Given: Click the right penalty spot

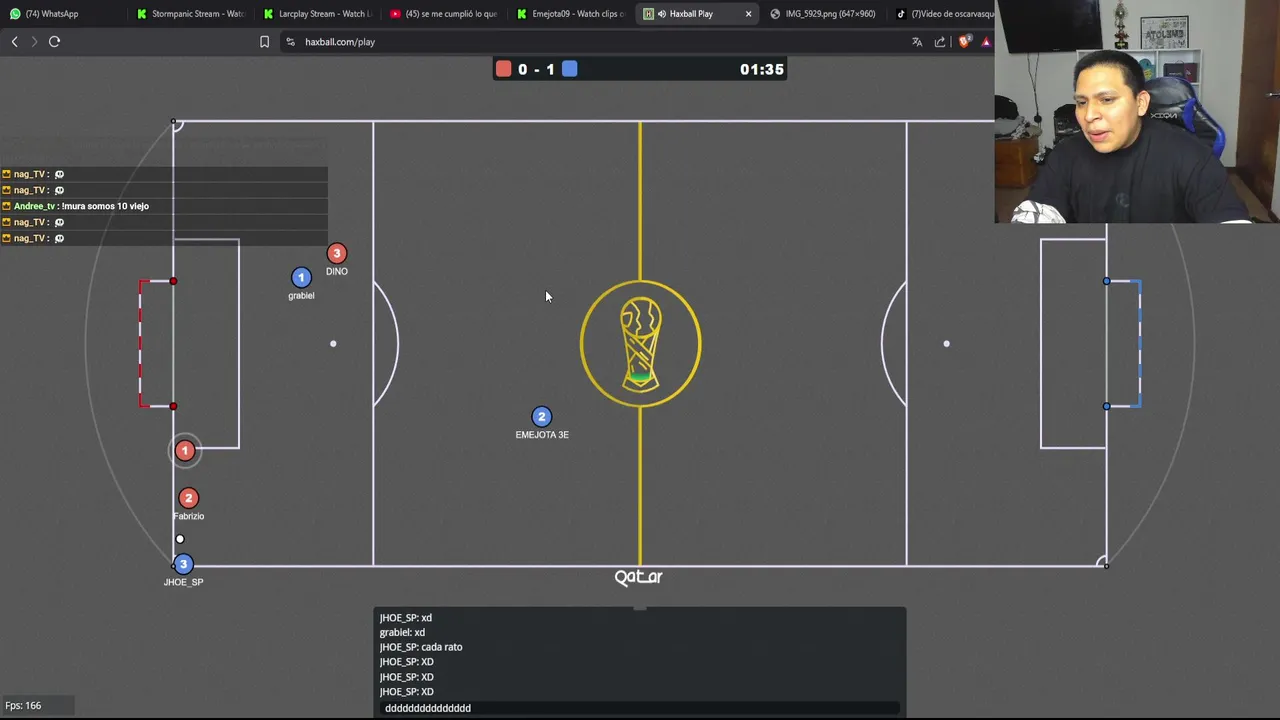Looking at the screenshot, I should 946,344.
